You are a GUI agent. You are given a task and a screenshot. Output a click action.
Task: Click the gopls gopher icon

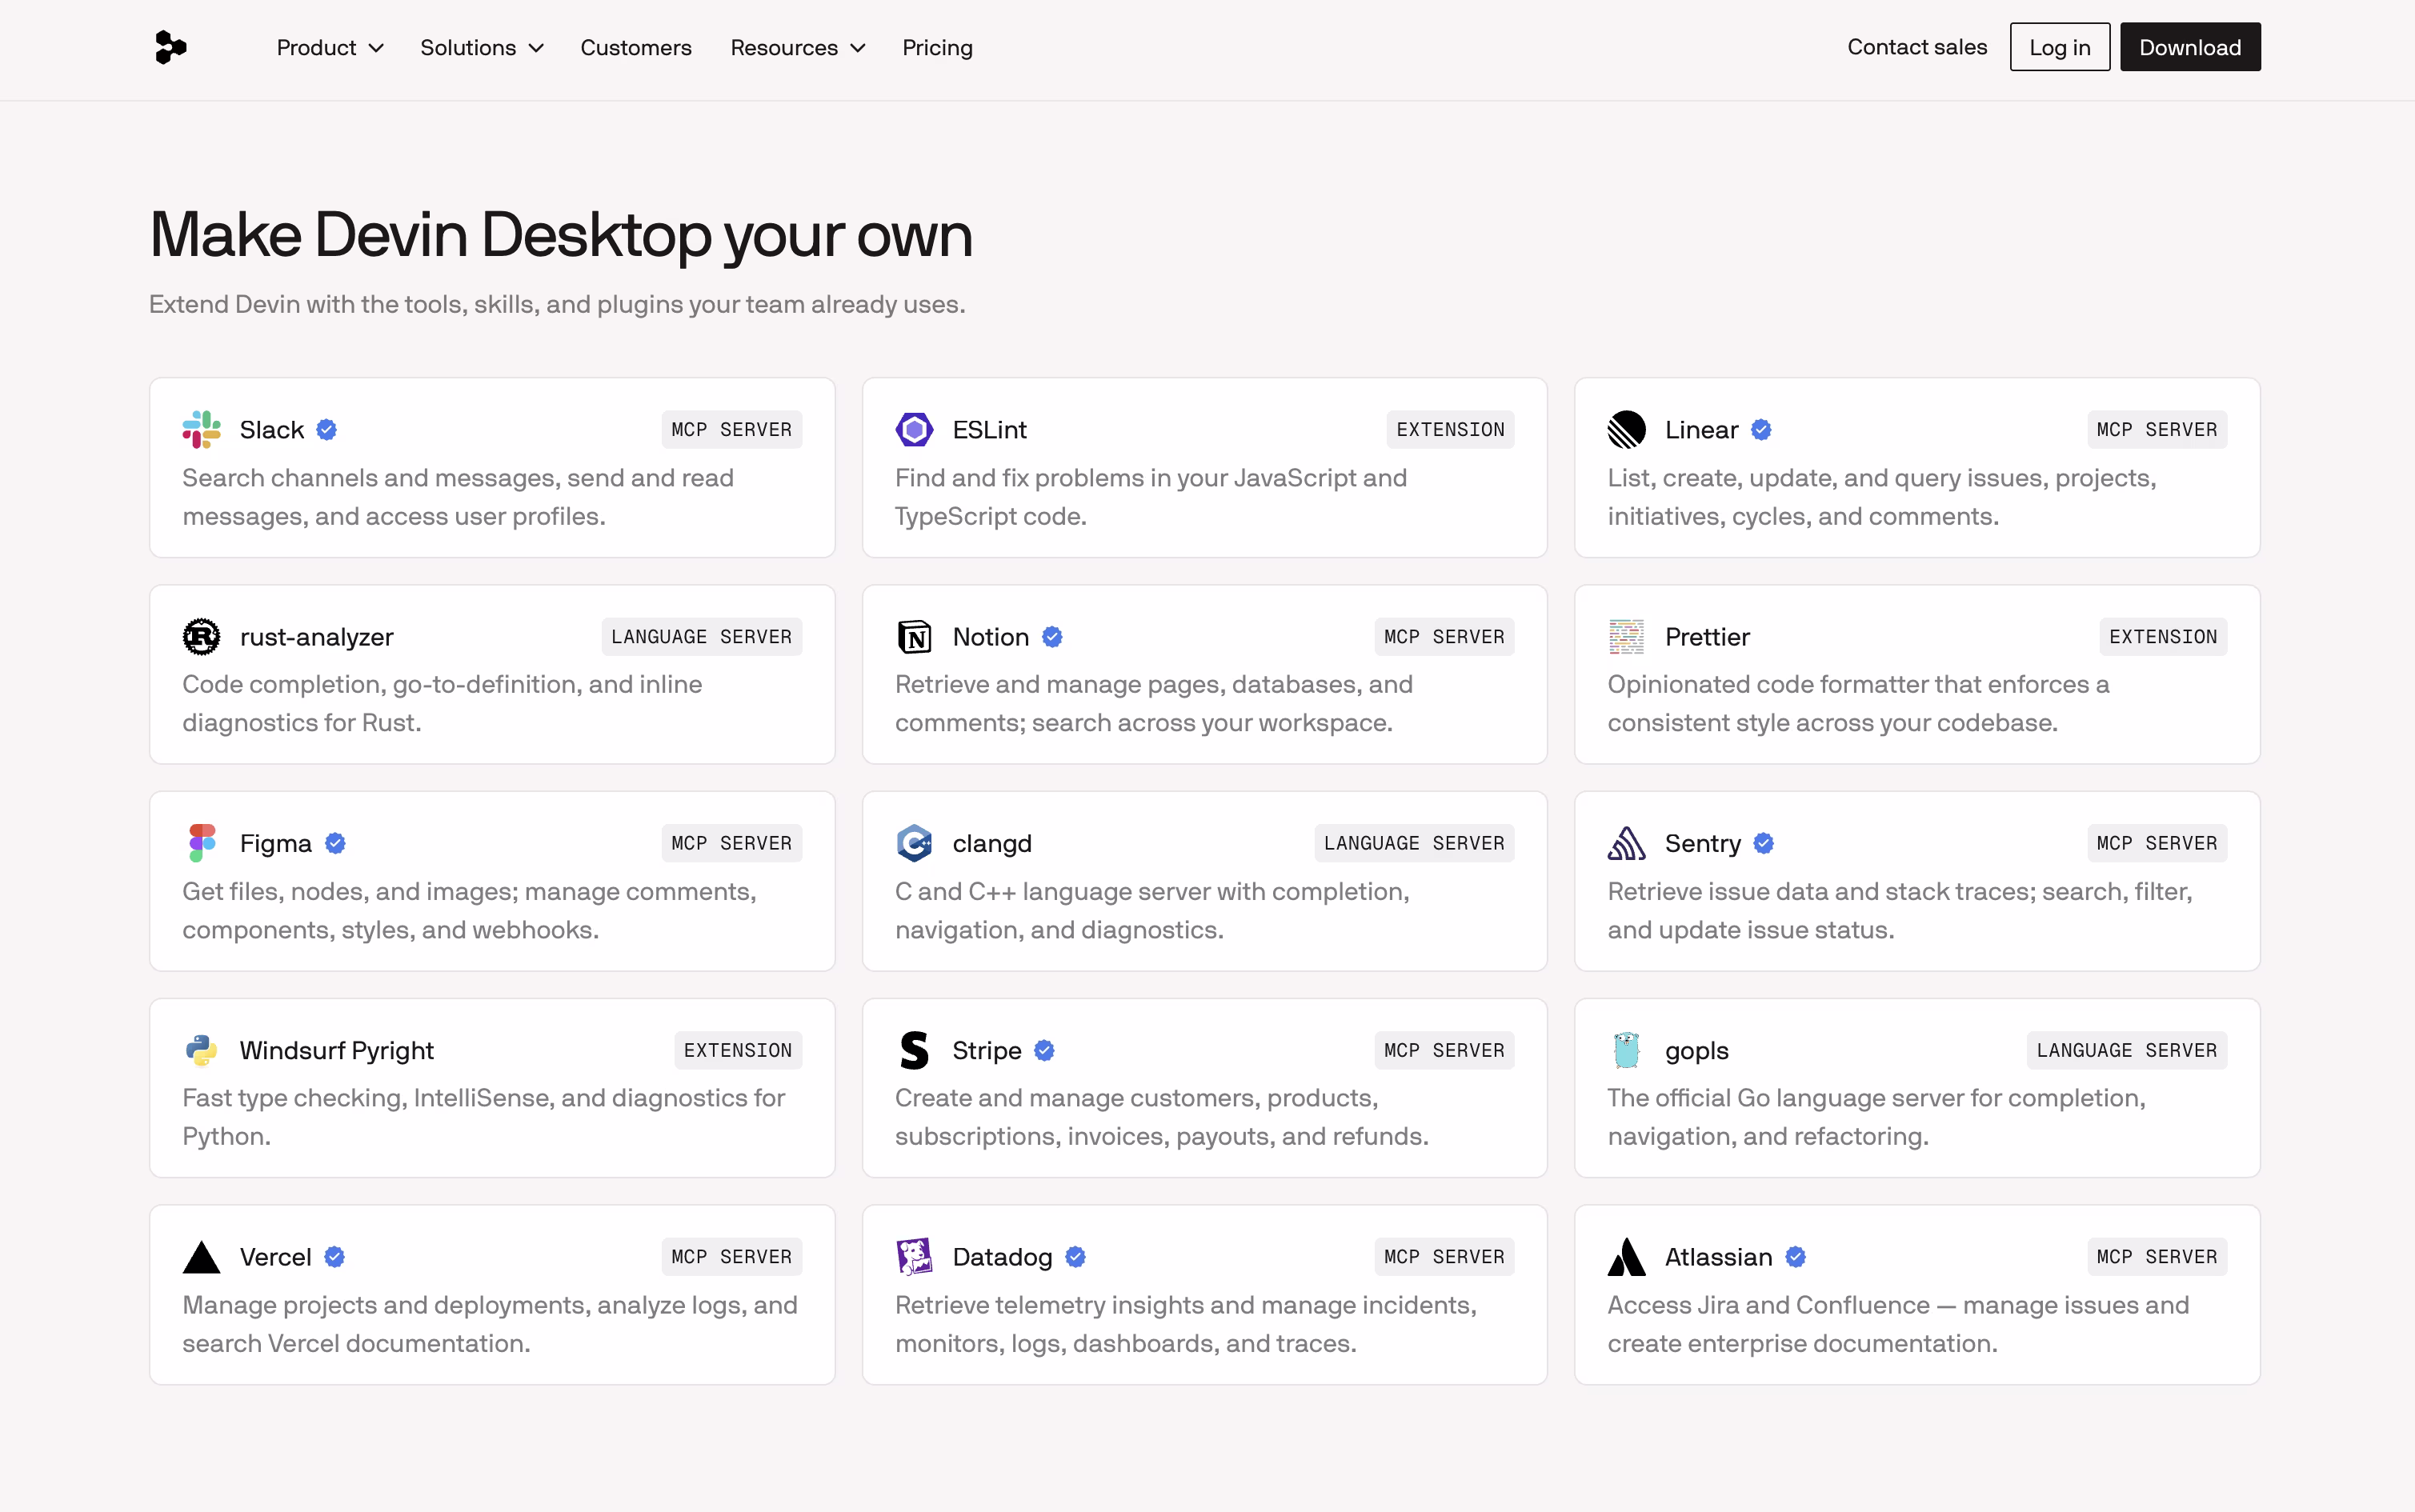pos(1626,1050)
